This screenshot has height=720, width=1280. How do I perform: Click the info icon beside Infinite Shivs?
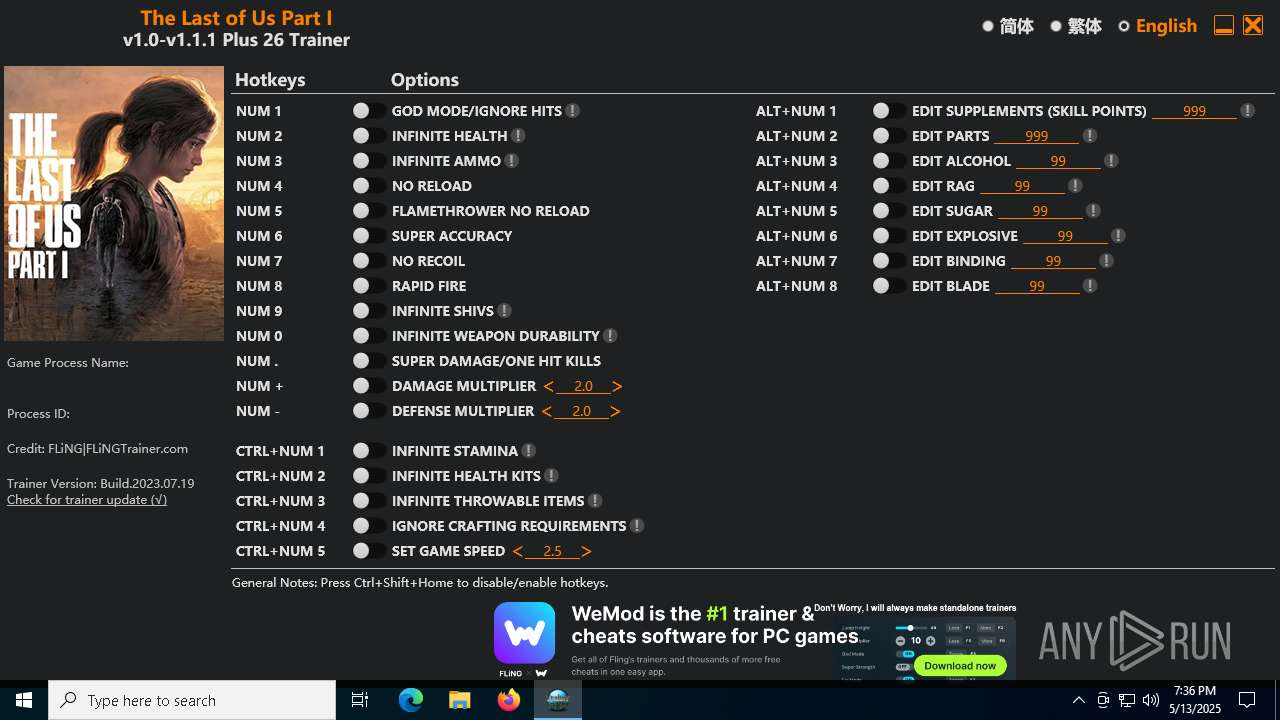click(504, 311)
